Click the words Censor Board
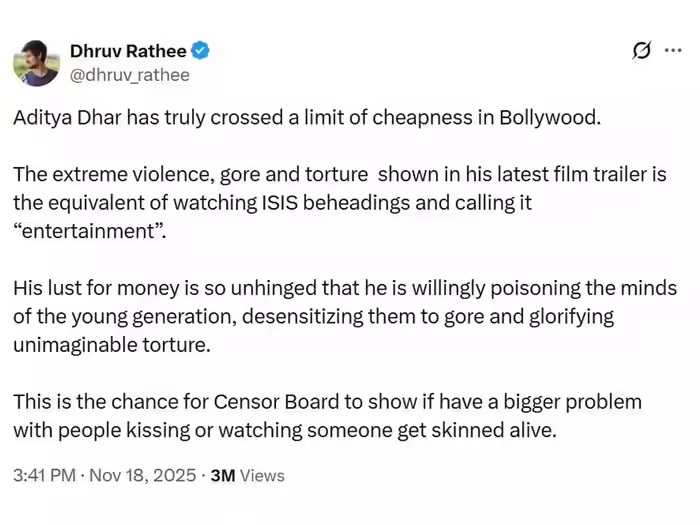700x525 pixels. (271, 402)
